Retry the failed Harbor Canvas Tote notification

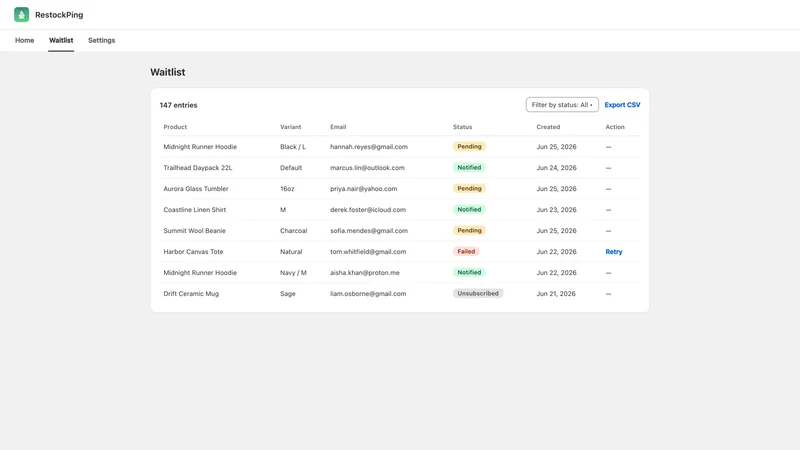[614, 252]
